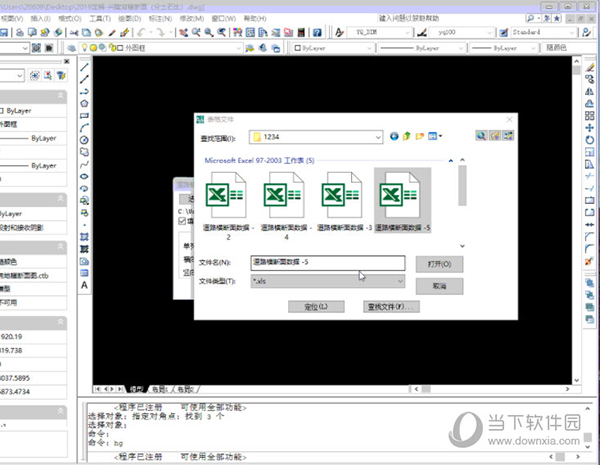Click the Match Properties brush icon
Image resolution: width=600 pixels, height=465 pixels.
[x=112, y=33]
